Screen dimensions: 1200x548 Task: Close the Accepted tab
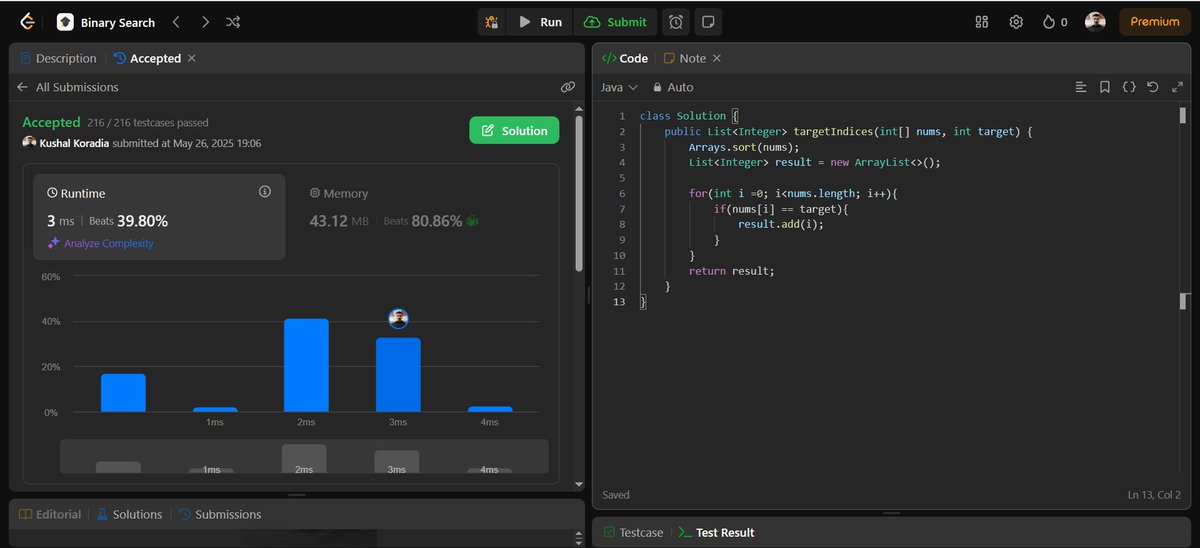coord(192,58)
